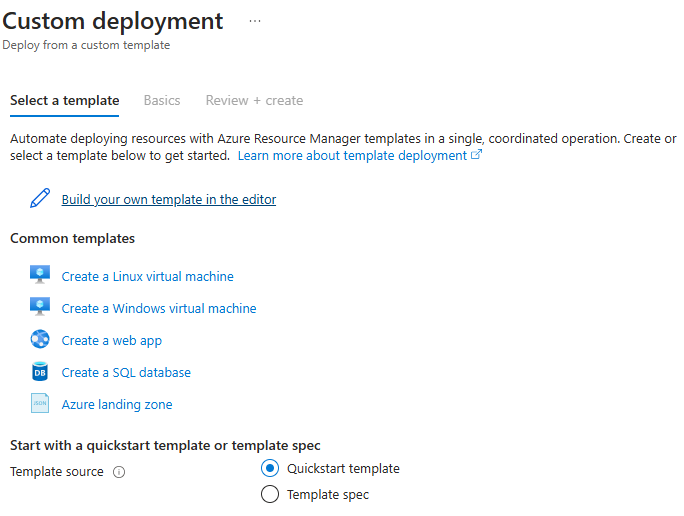Open the Azure landing zone template link

[x=117, y=405]
